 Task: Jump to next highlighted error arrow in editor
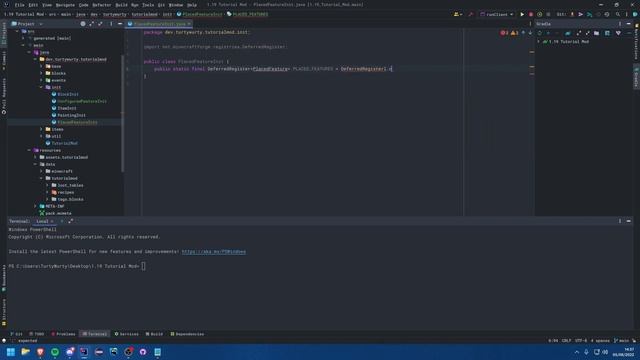coord(530,33)
